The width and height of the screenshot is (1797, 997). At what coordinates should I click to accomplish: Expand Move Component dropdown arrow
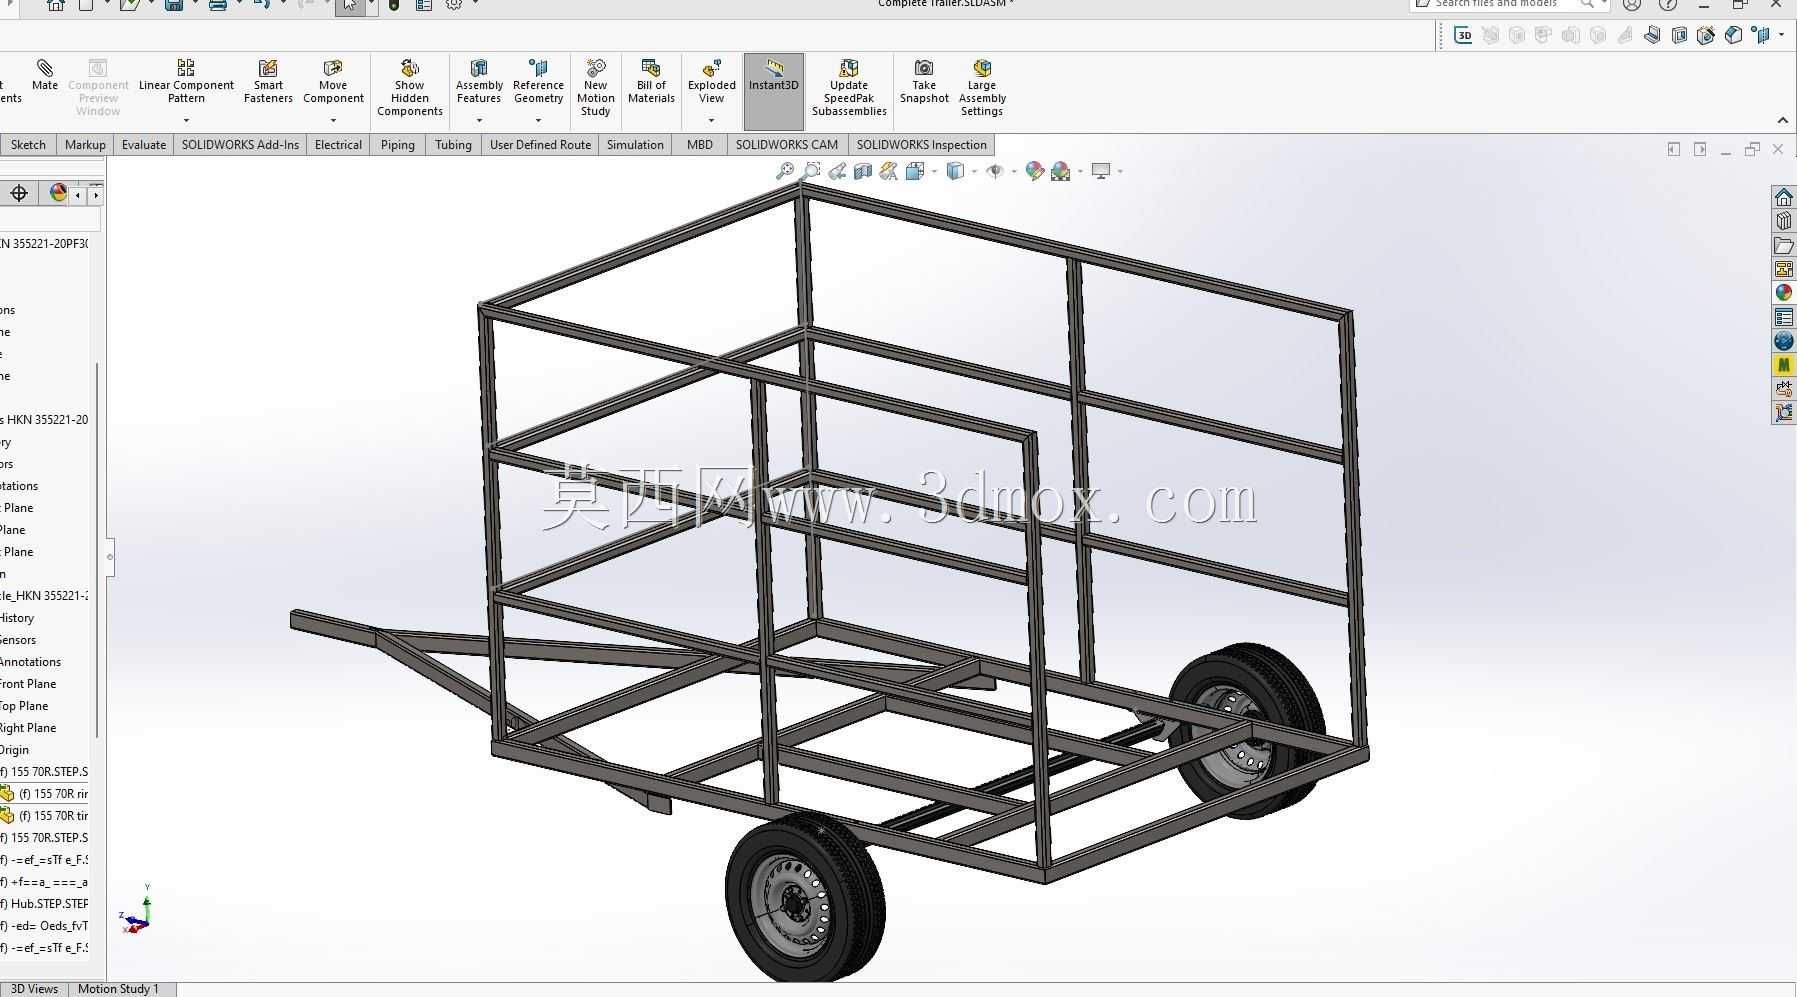333,121
